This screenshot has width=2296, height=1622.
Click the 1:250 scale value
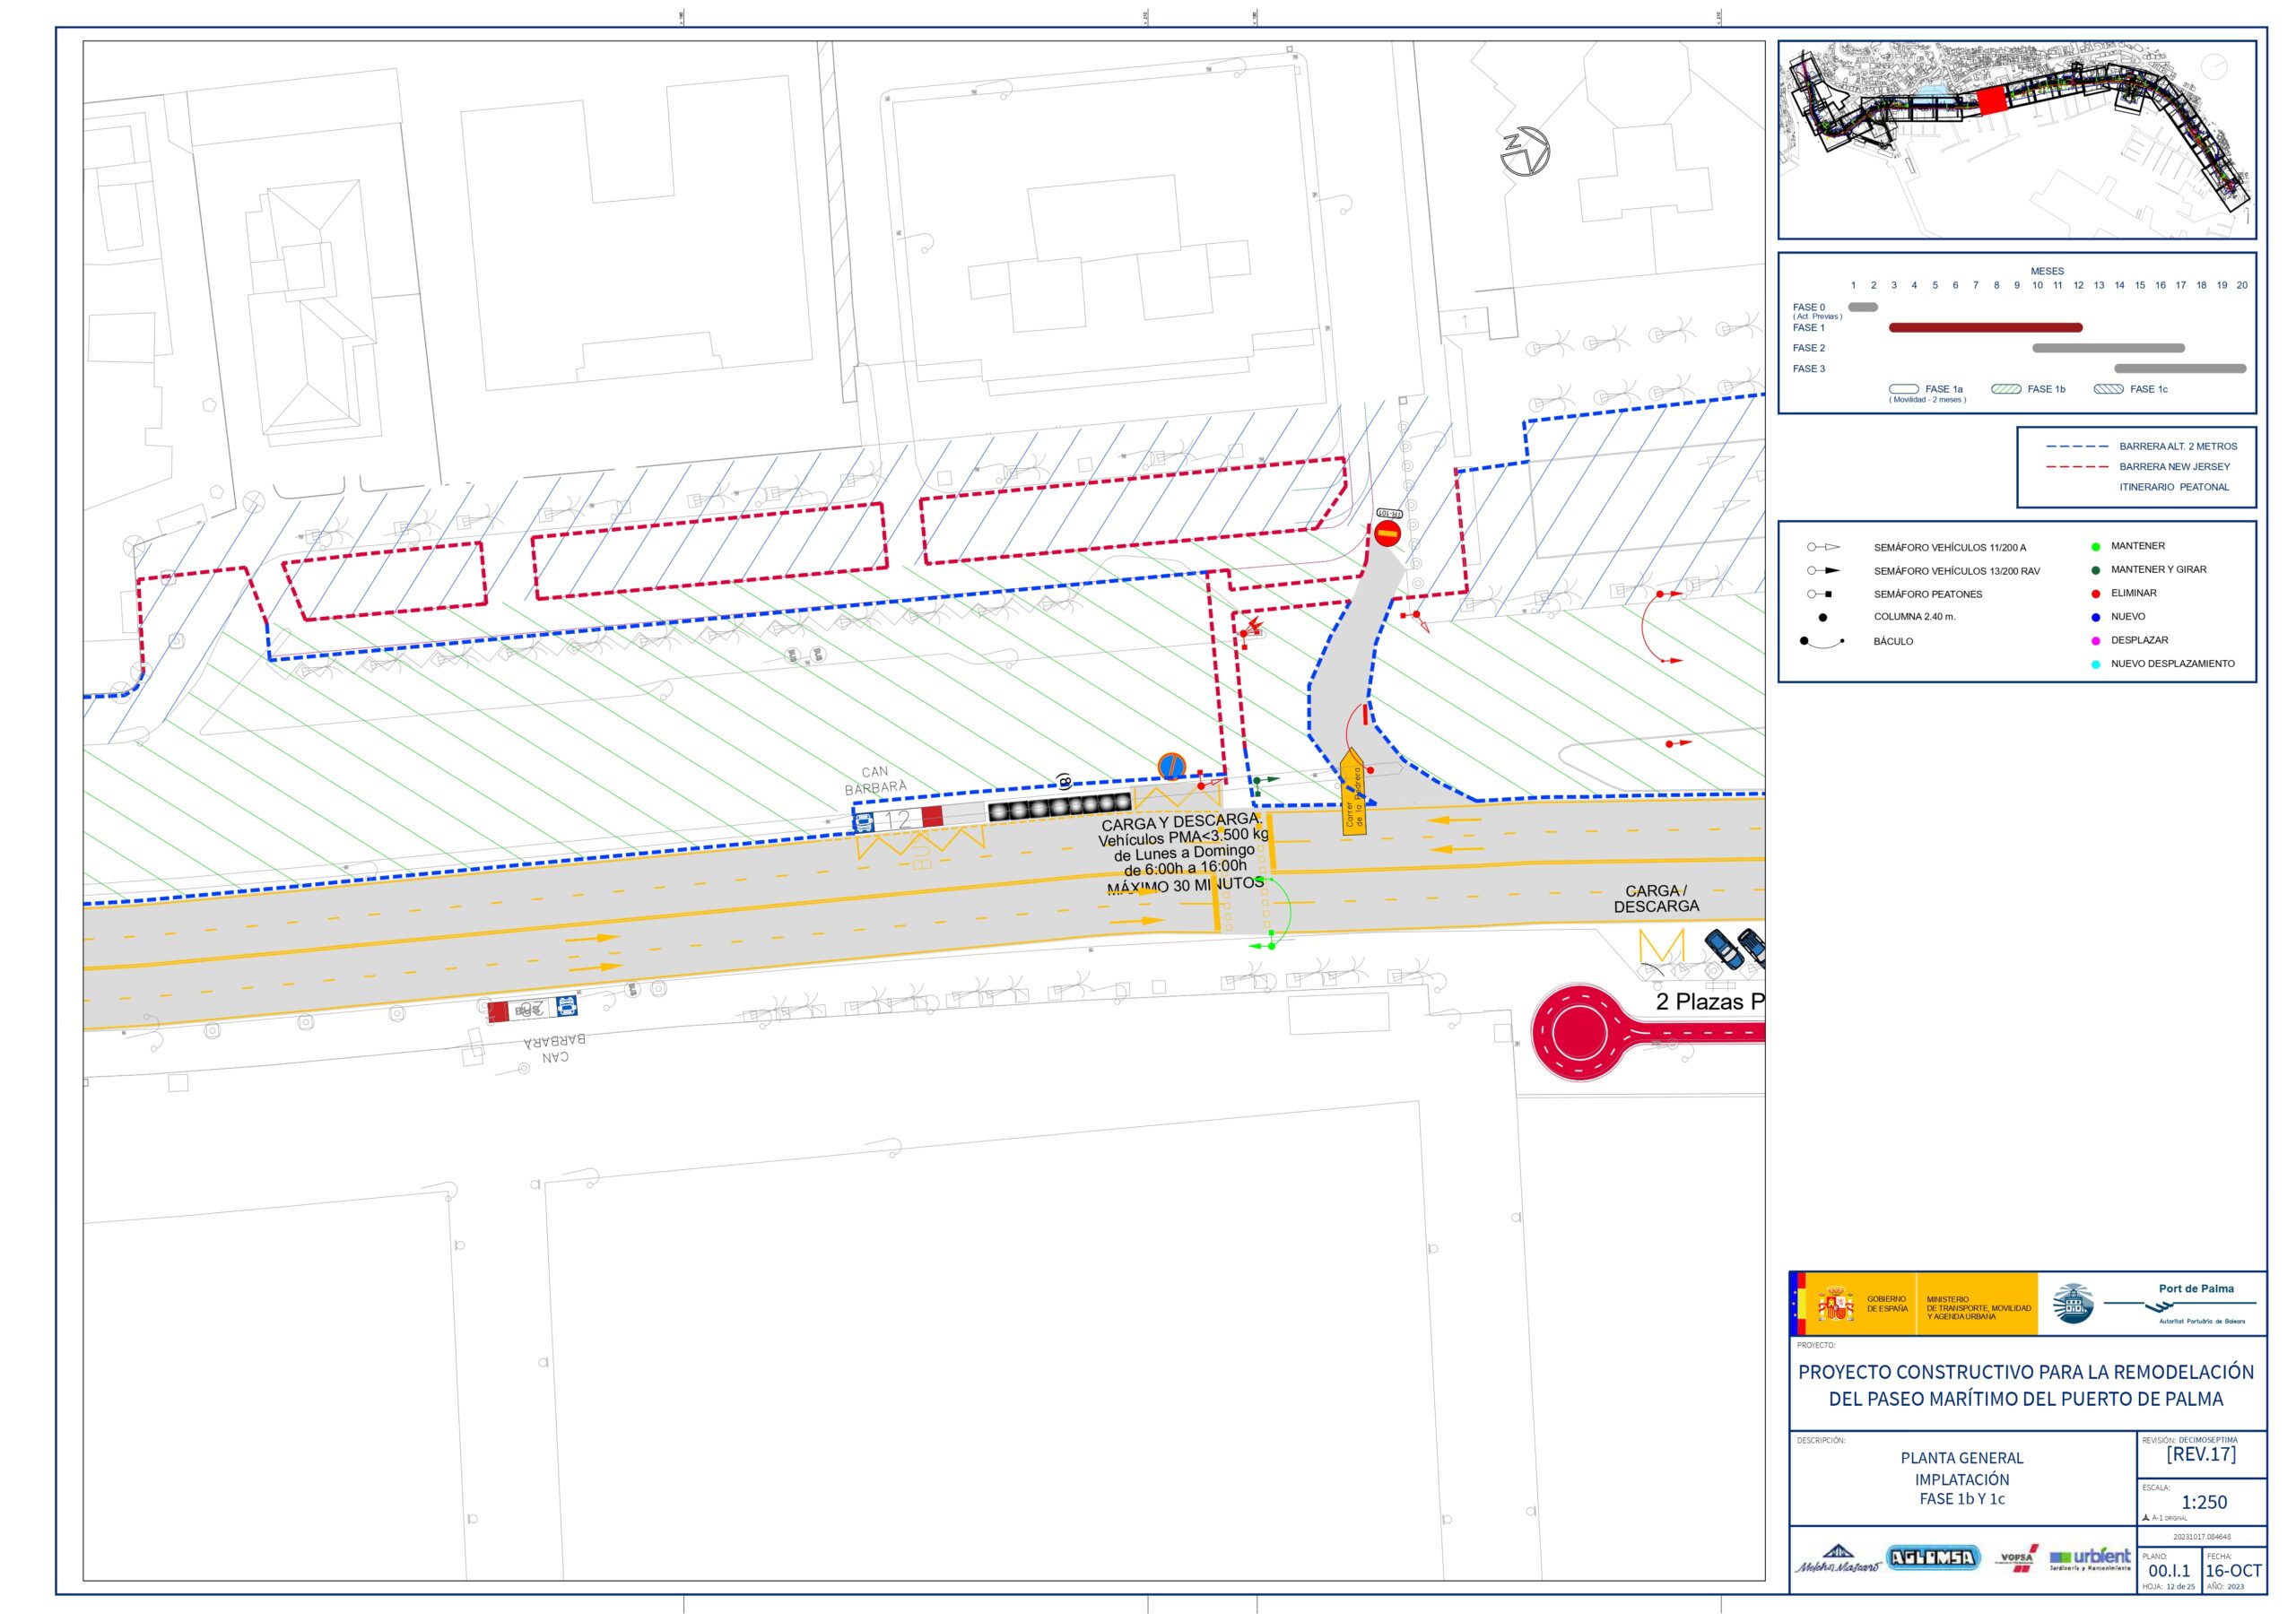2204,1502
